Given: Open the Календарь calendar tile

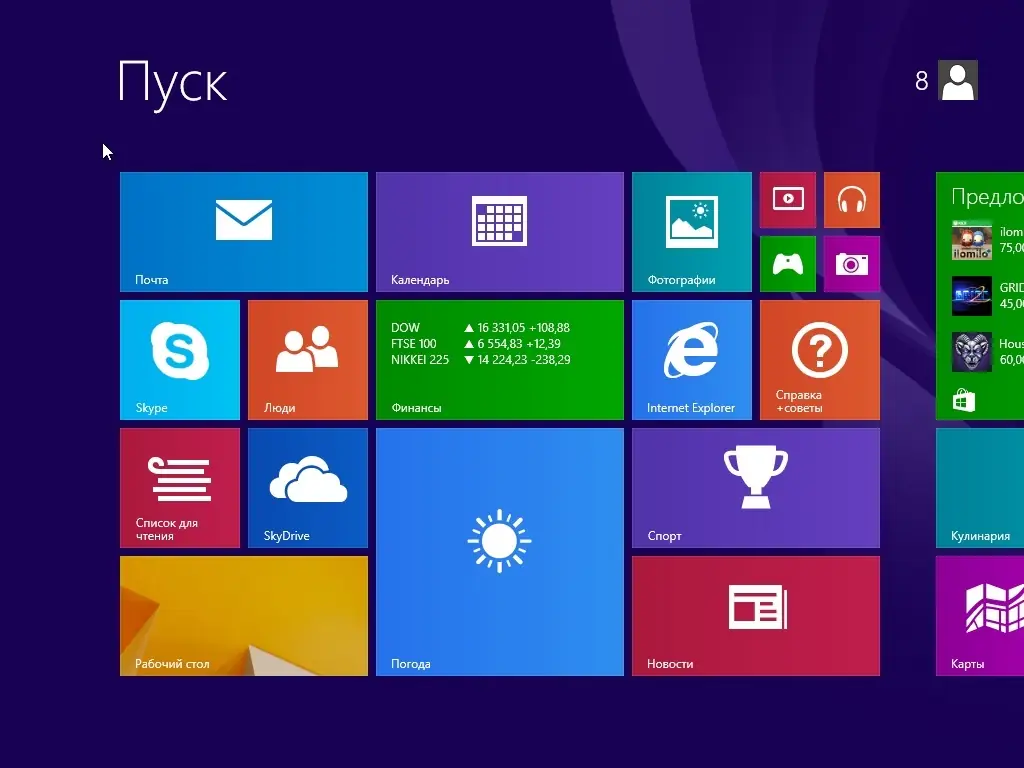Looking at the screenshot, I should [x=500, y=232].
